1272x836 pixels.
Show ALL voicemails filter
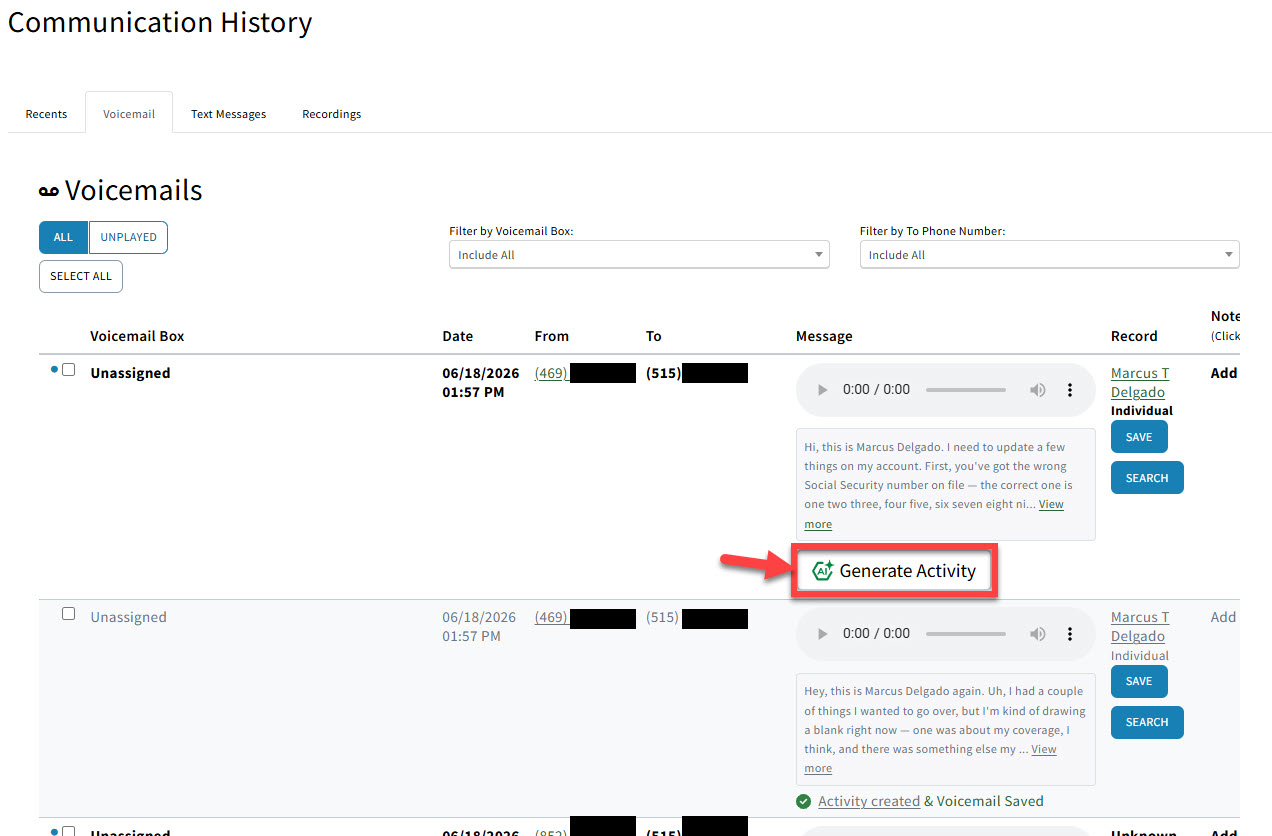point(63,237)
